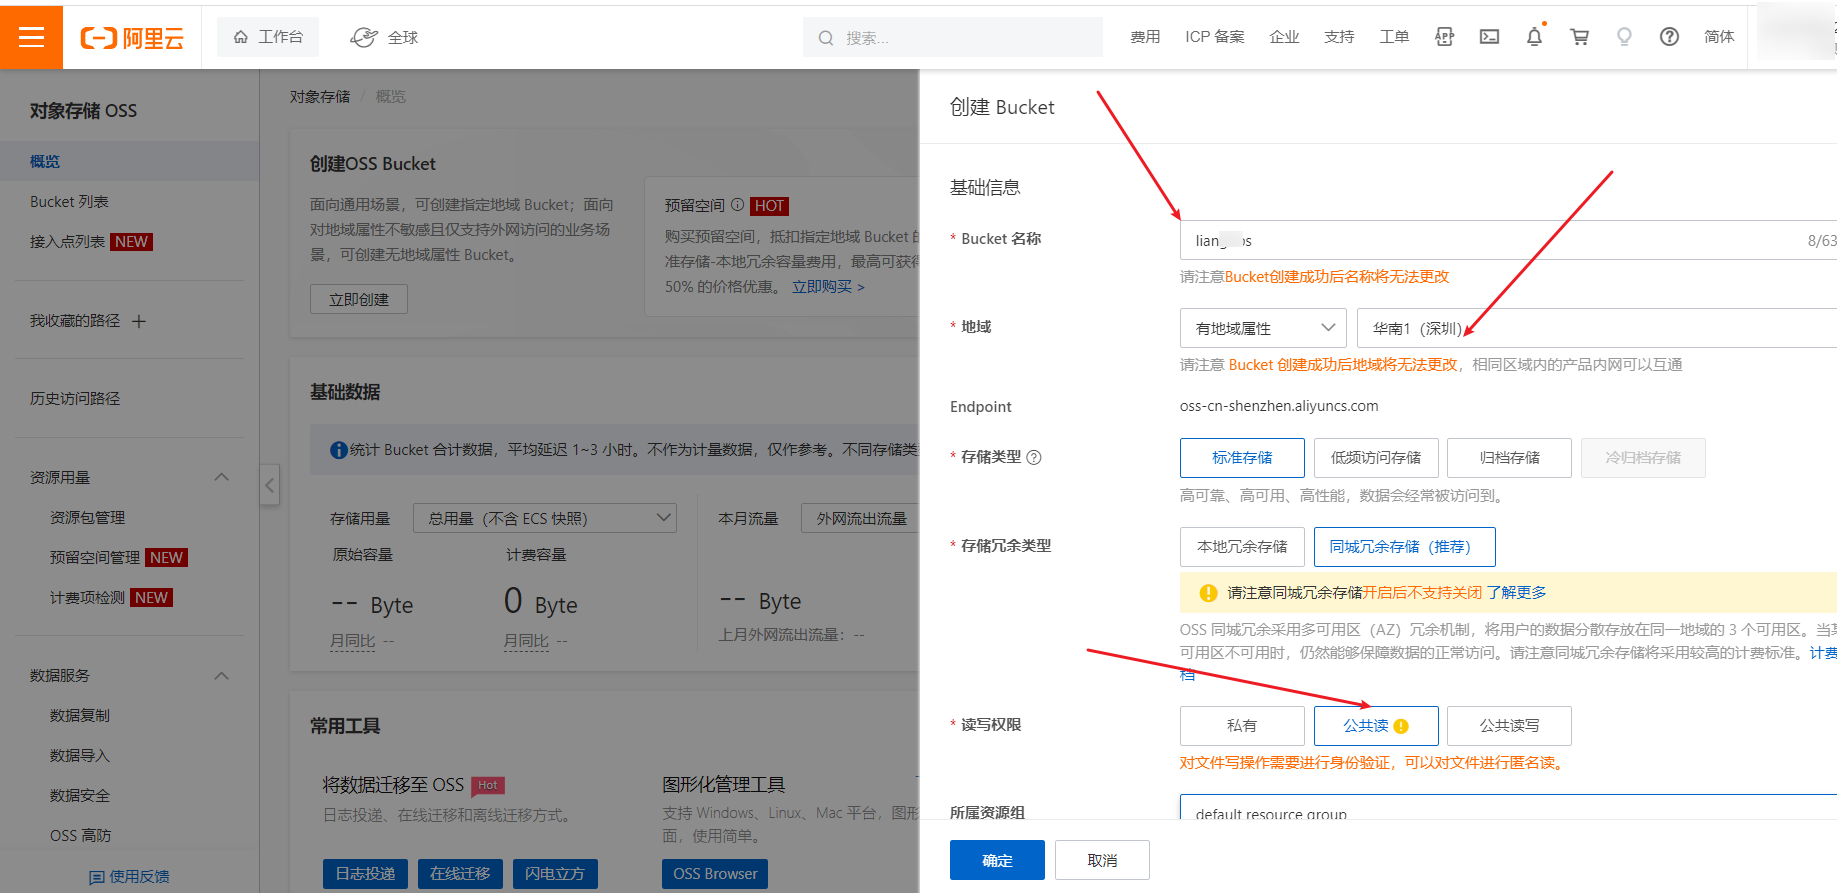Collapse the 数据服务 section
The height and width of the screenshot is (893, 1837).
pos(222,675)
